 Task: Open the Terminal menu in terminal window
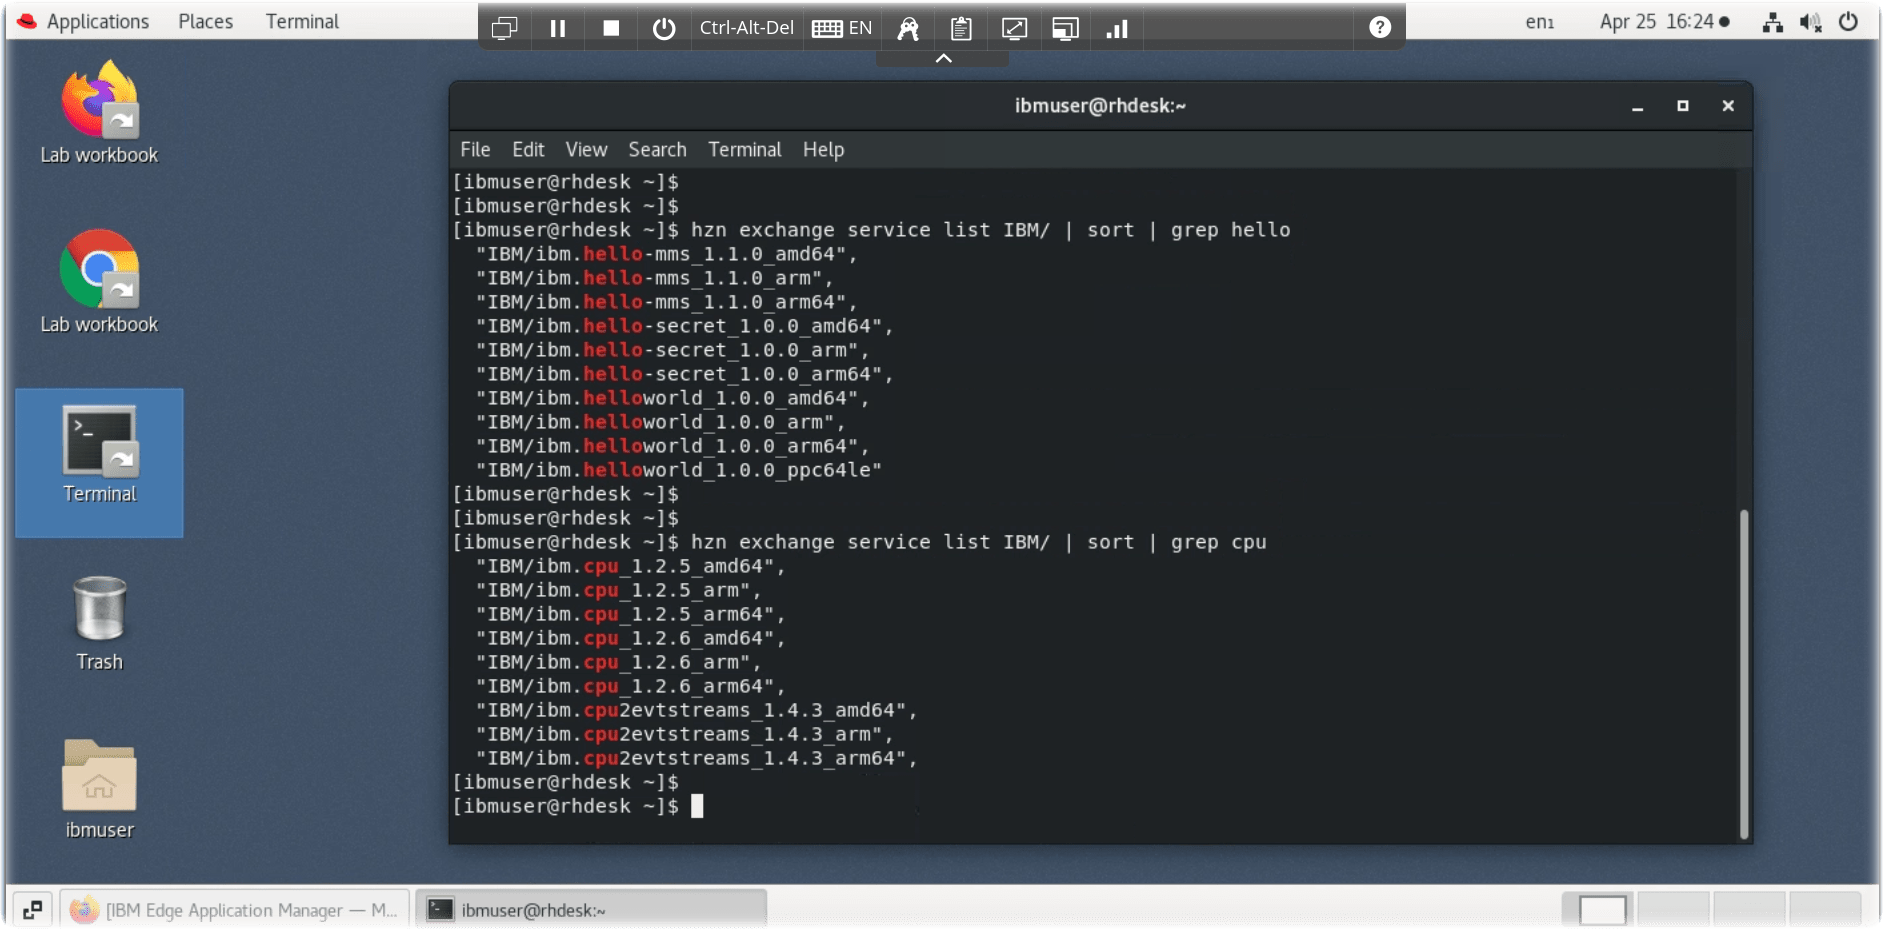click(744, 149)
